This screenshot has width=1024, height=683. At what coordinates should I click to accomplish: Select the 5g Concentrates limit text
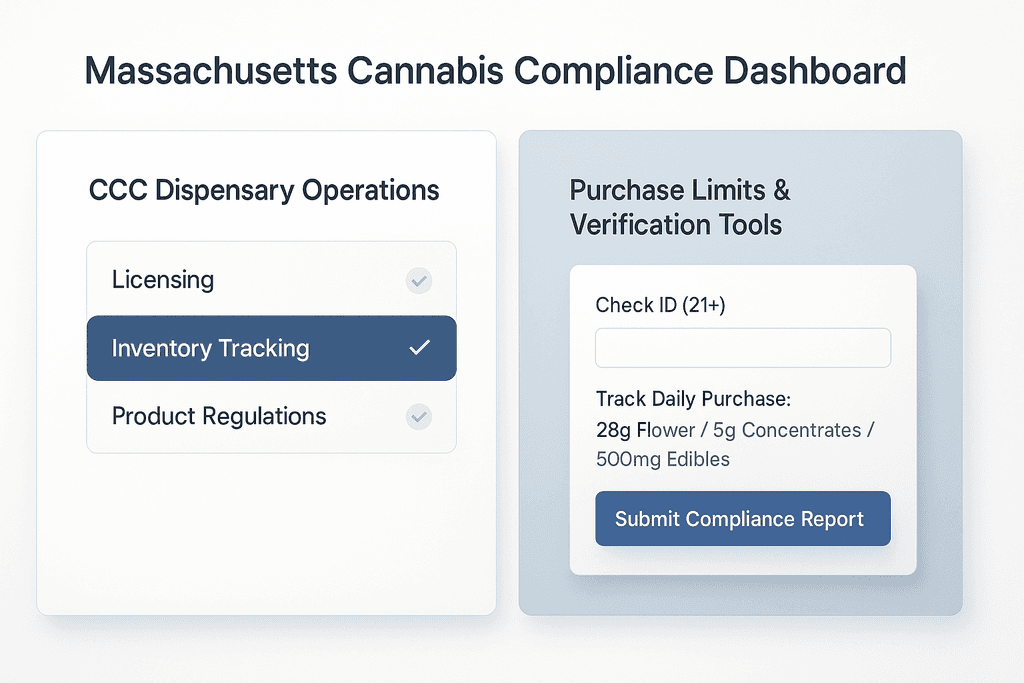coord(785,430)
